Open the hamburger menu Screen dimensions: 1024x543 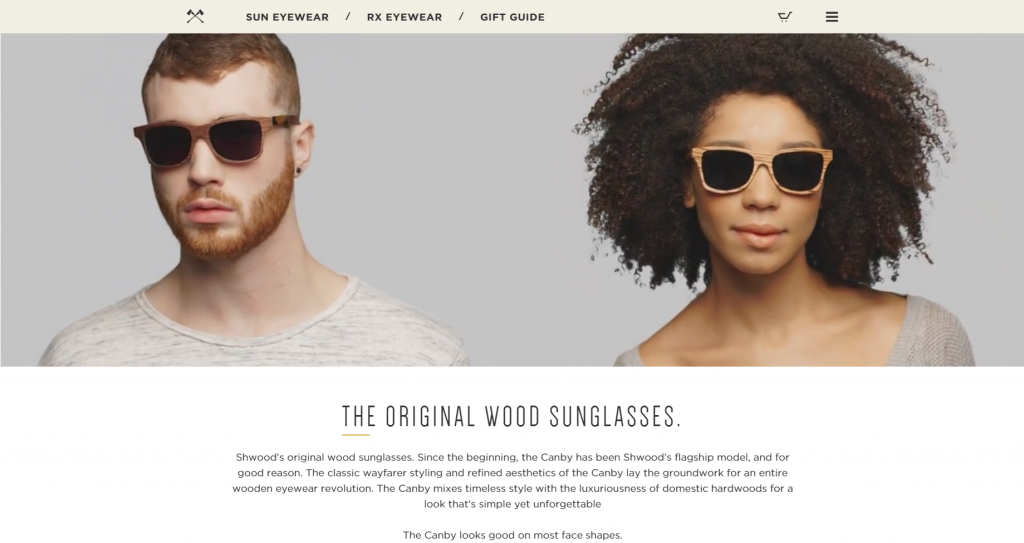click(831, 17)
